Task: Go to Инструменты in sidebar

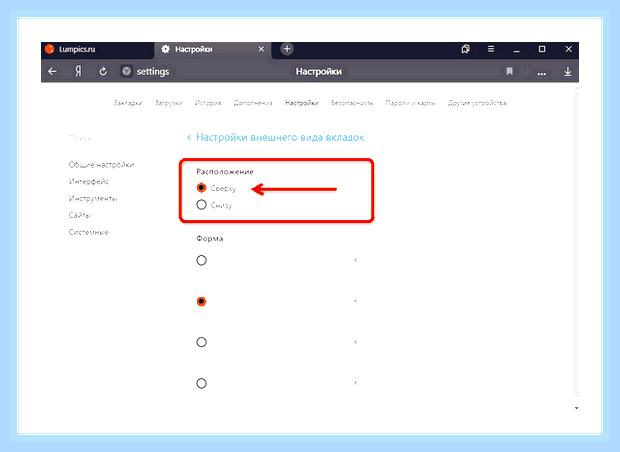Action: coord(93,198)
